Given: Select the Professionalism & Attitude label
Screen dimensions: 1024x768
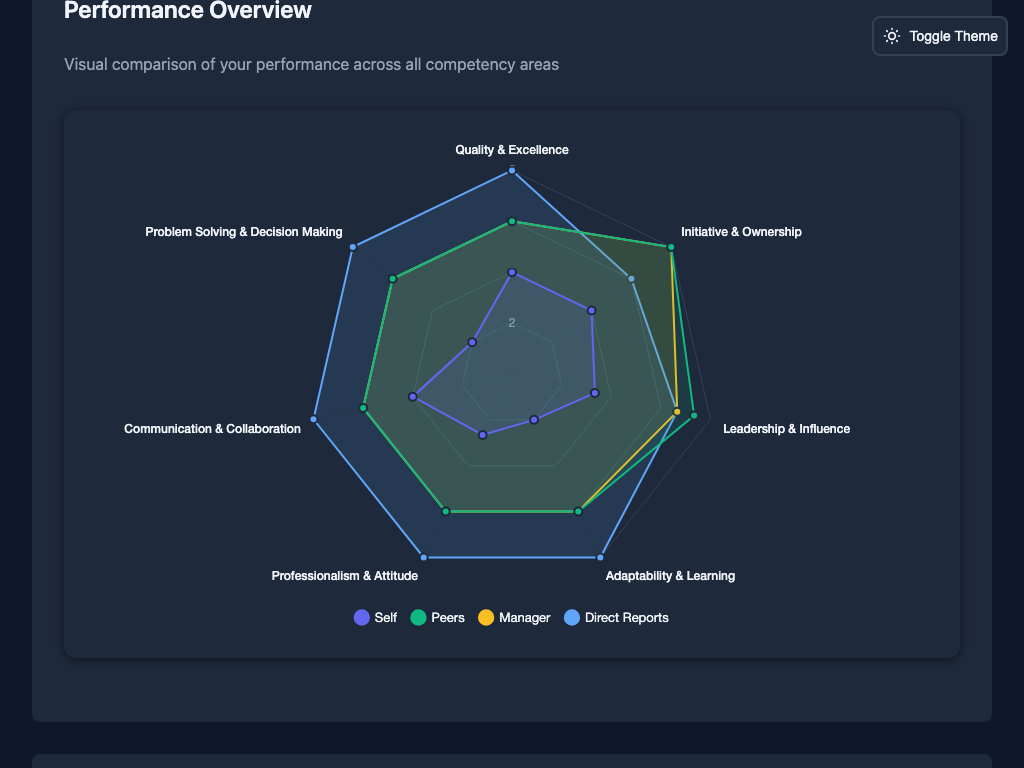Looking at the screenshot, I should tap(345, 576).
